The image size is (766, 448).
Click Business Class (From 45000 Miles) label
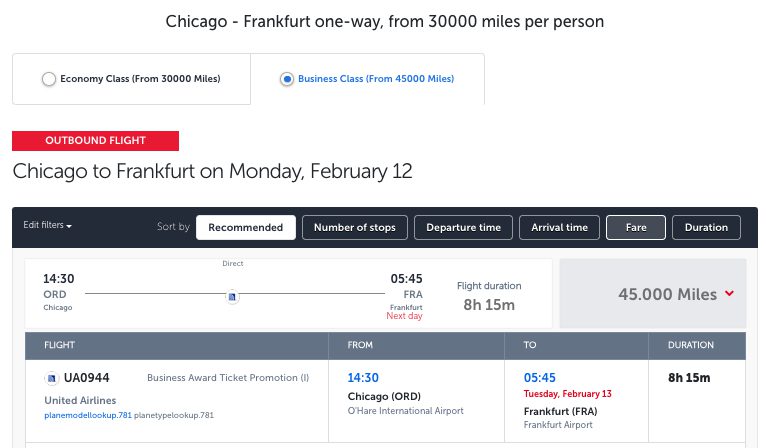(376, 79)
